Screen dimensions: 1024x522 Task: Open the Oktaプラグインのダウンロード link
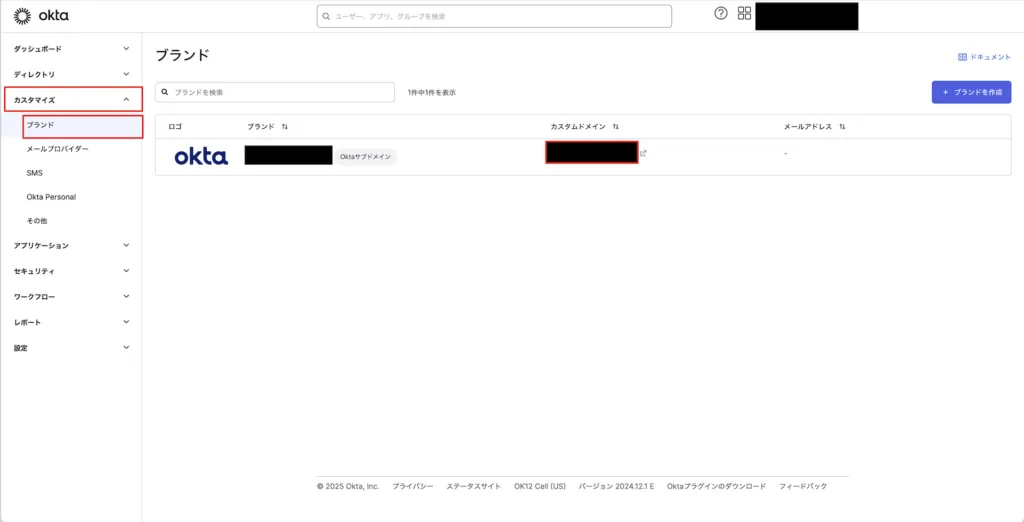pos(716,486)
